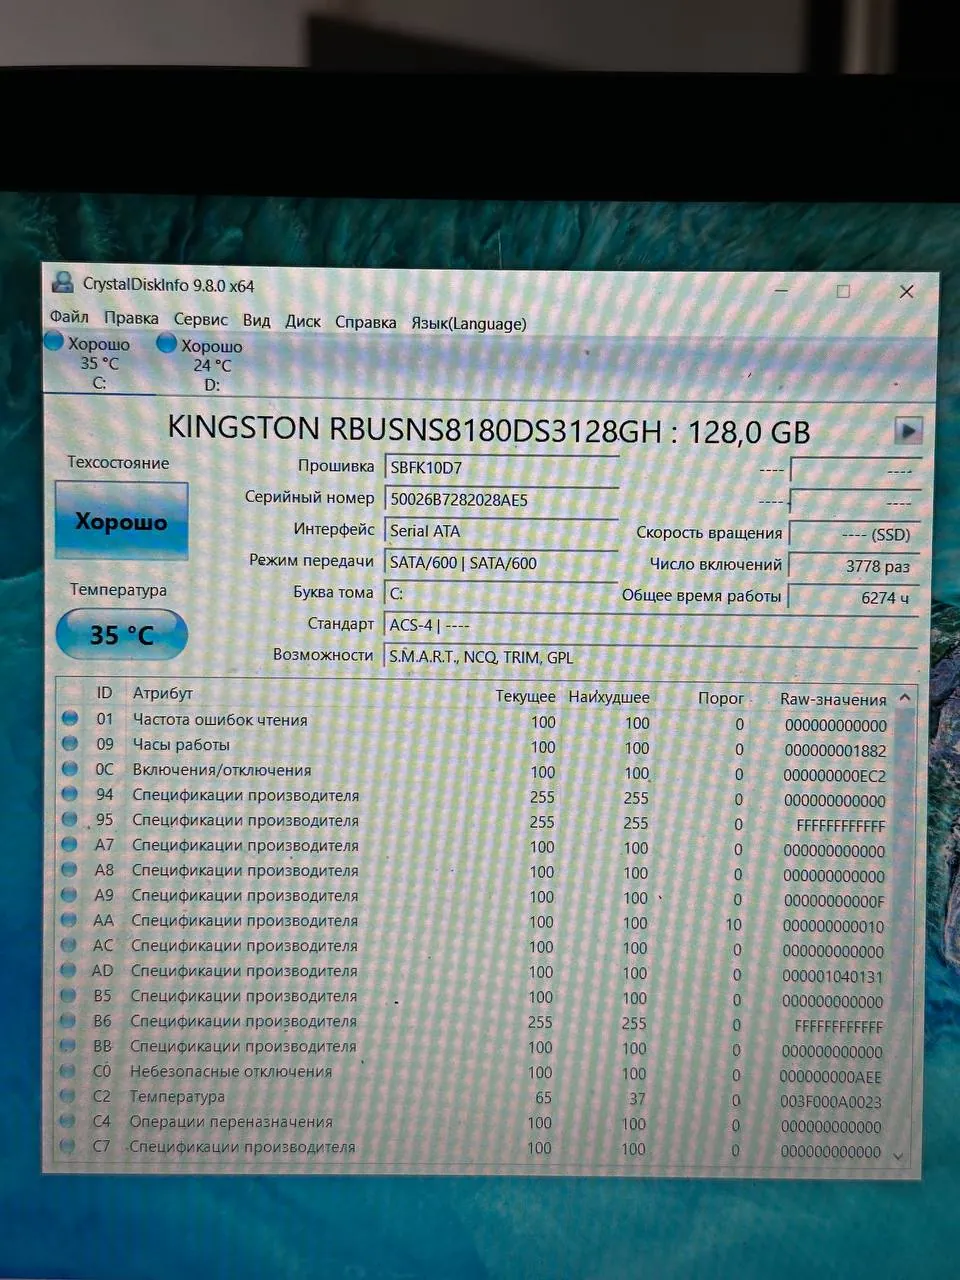Click the serial number field

(502, 499)
